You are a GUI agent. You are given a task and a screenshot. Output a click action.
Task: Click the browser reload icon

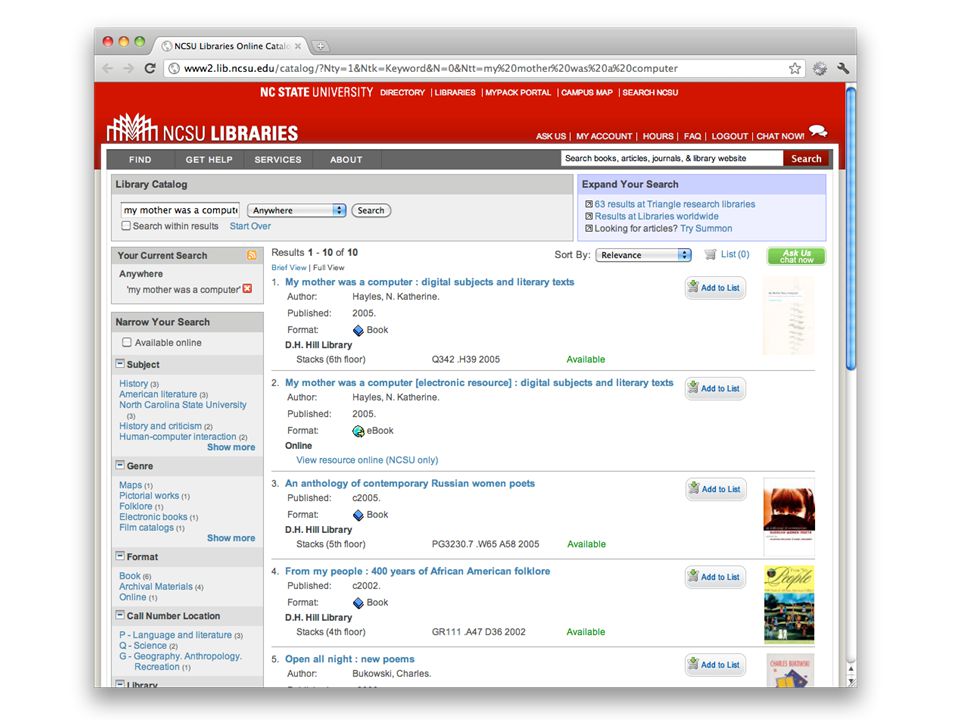click(x=150, y=68)
